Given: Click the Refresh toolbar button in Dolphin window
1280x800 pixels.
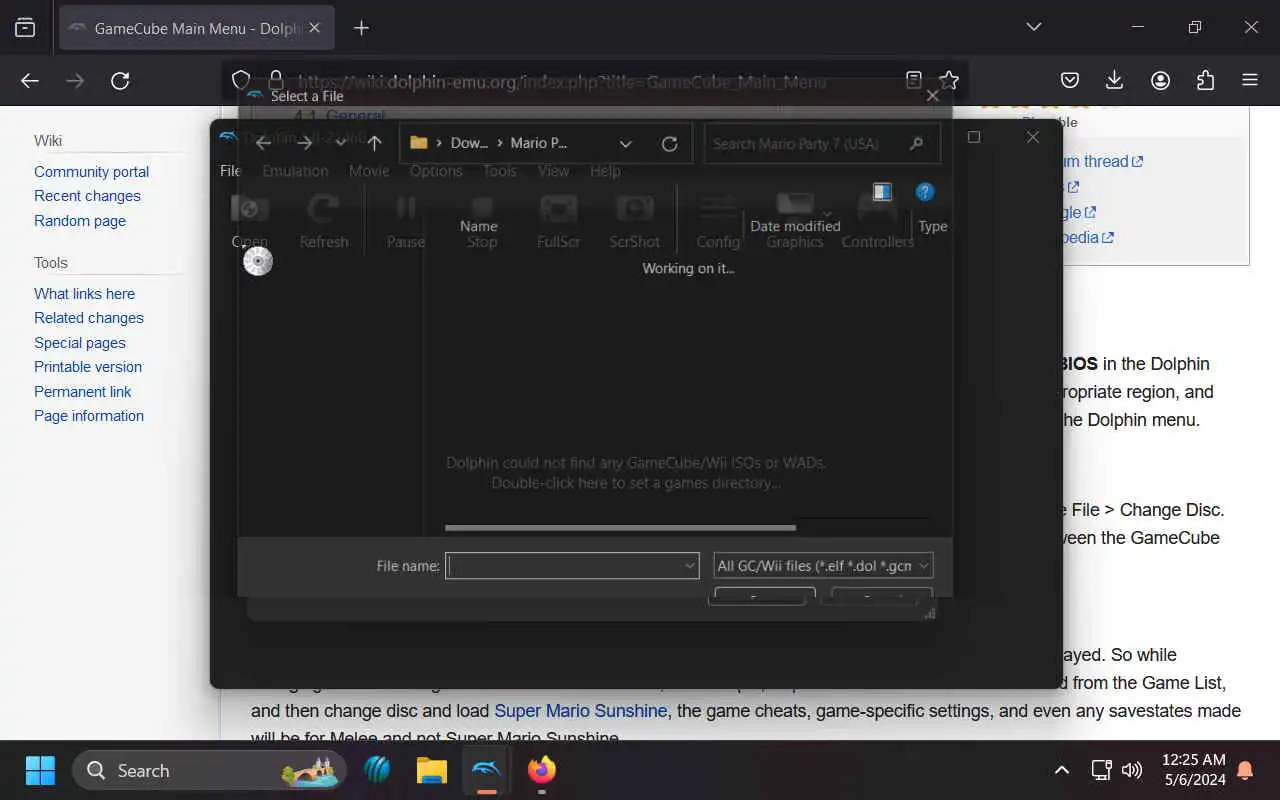Looking at the screenshot, I should click(x=323, y=221).
